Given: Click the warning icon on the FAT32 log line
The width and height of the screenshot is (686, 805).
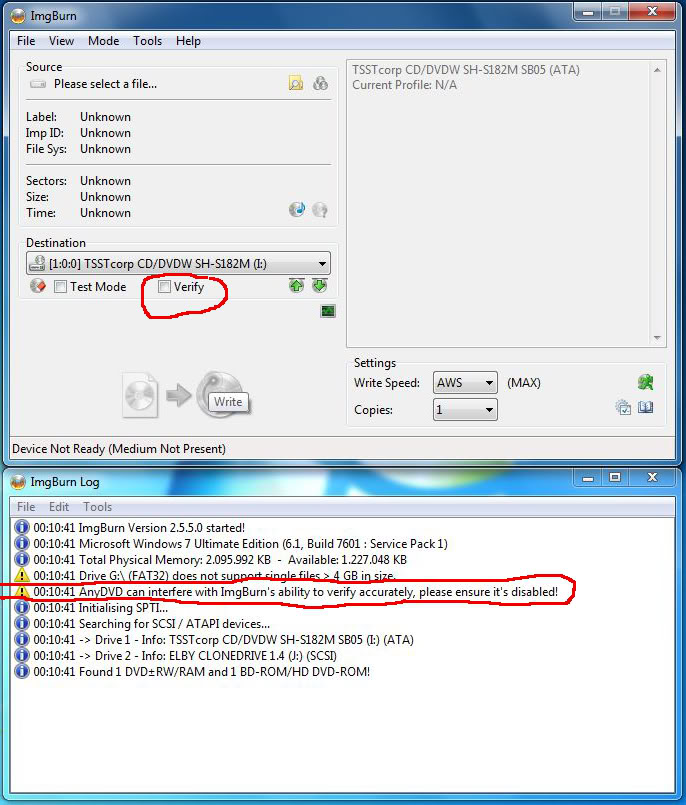Looking at the screenshot, I should click(x=22, y=576).
